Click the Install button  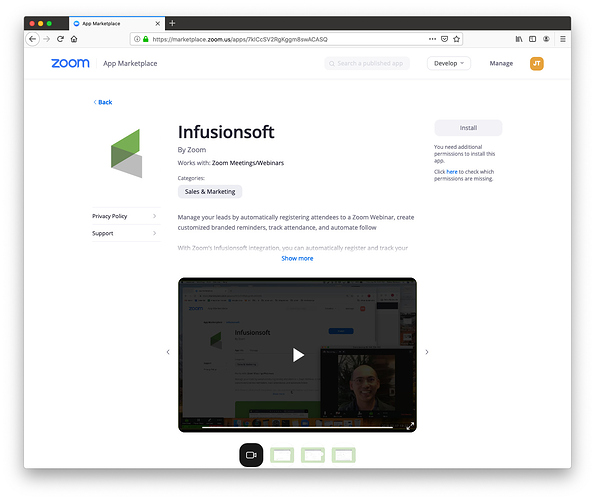point(468,128)
